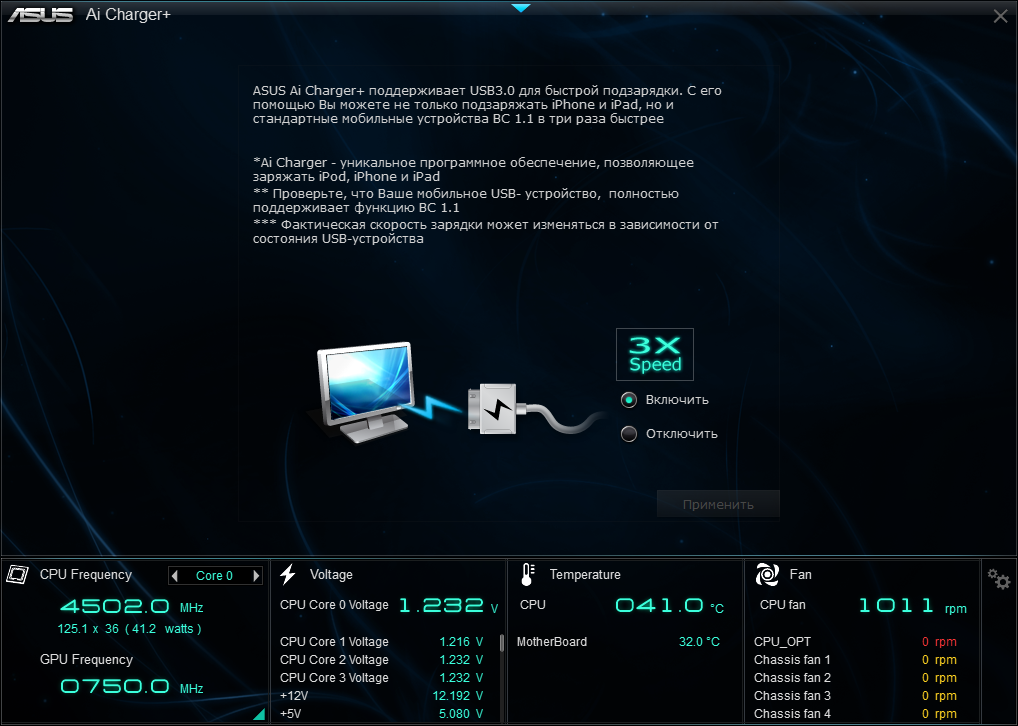Expand the CPU Frequency panel corner triangle
The image size is (1018, 726).
pos(259,714)
